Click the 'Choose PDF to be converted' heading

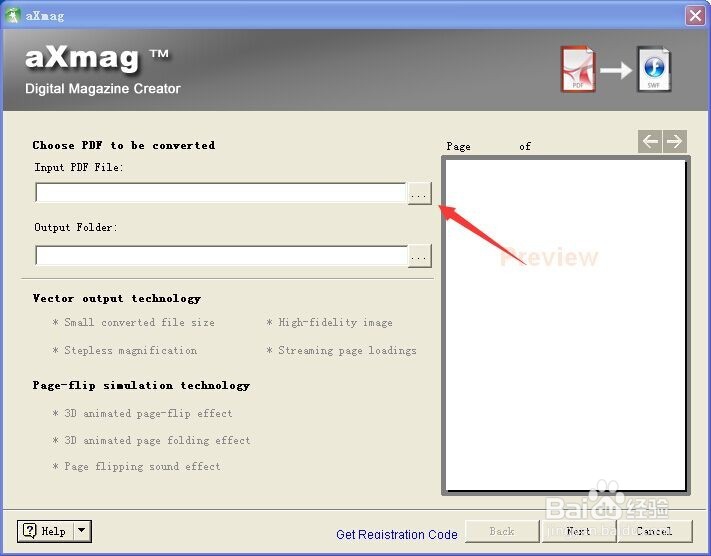tap(124, 145)
